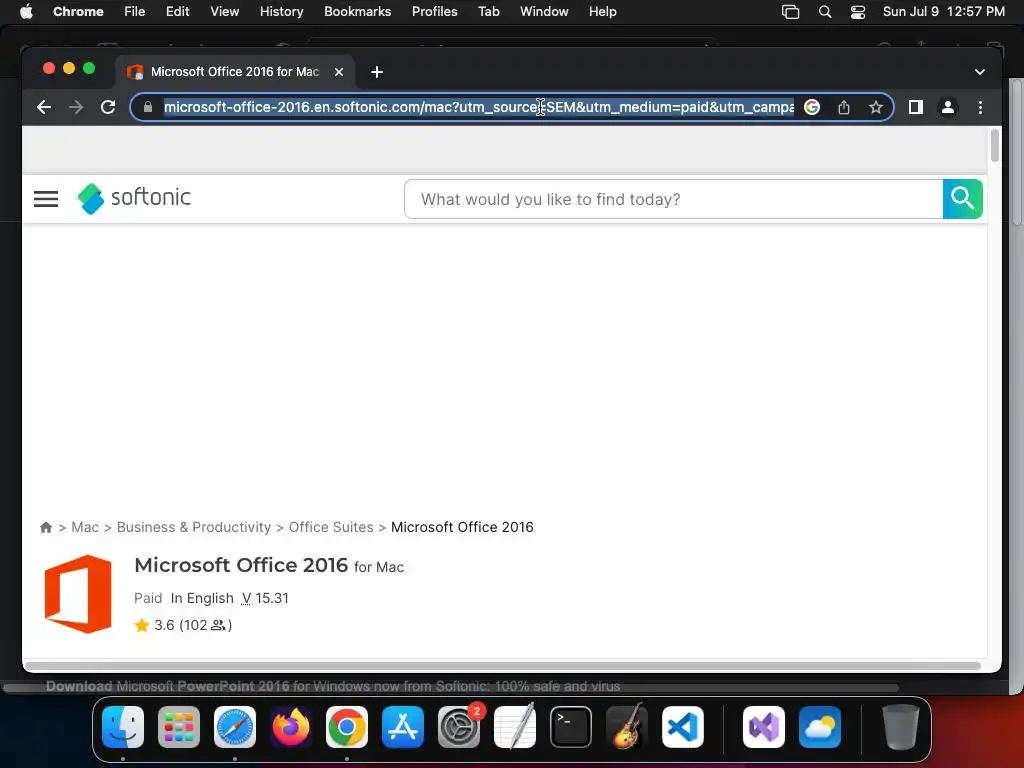The width and height of the screenshot is (1024, 768).
Task: Open Terminal from dock
Action: point(571,727)
